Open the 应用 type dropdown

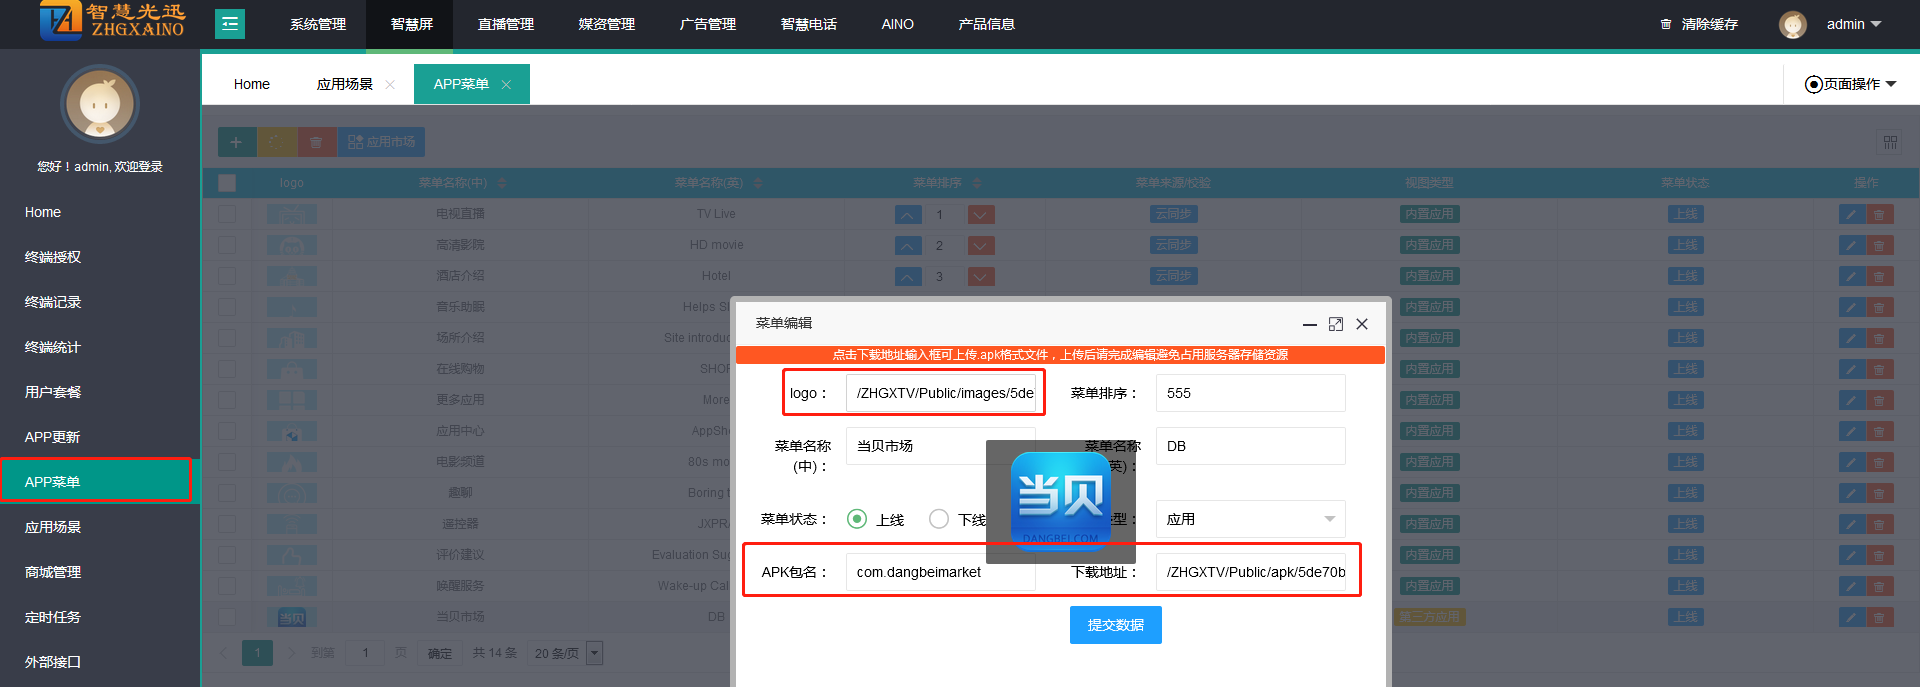pyautogui.click(x=1250, y=519)
